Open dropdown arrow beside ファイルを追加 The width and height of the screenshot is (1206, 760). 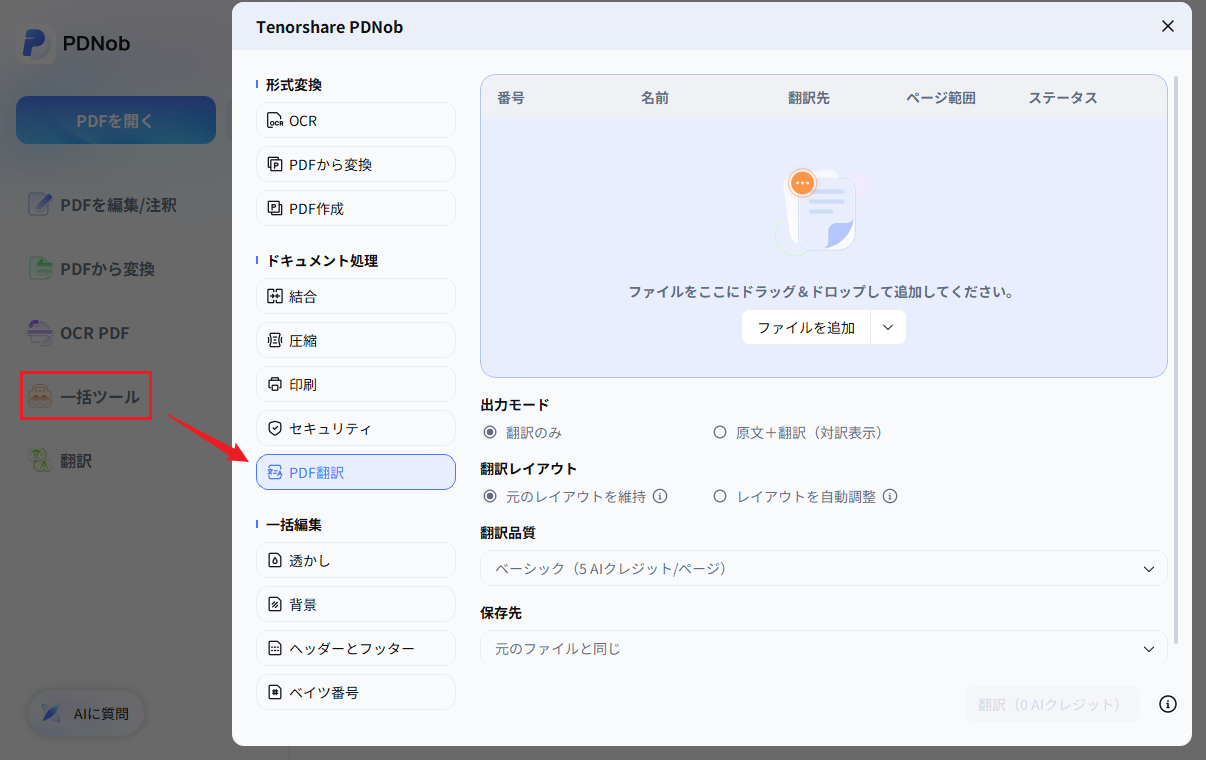[x=888, y=328]
